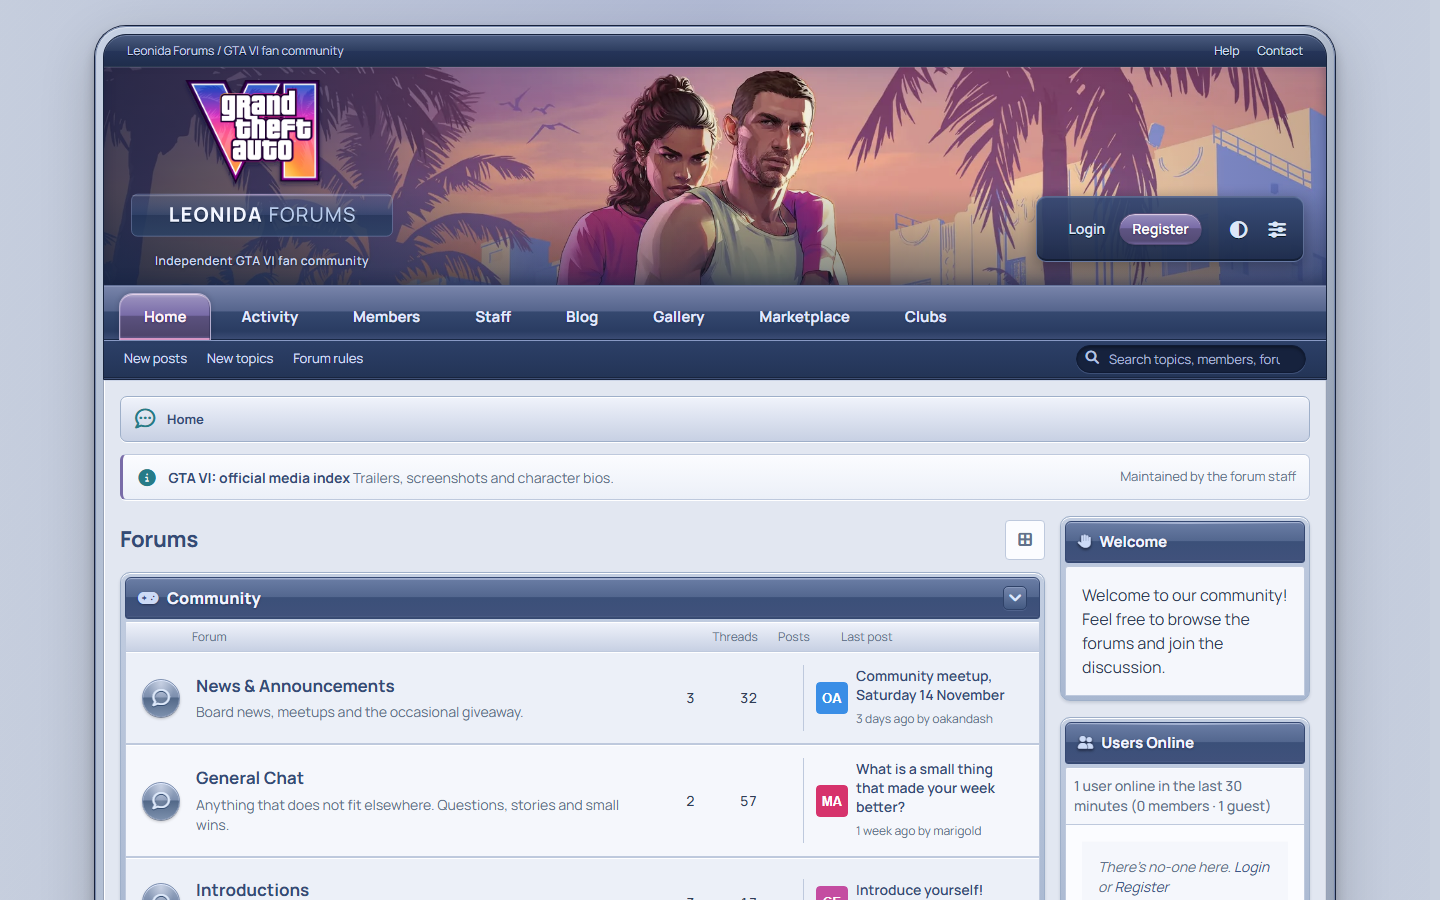Click the Login link in the header
The height and width of the screenshot is (900, 1440).
tap(1086, 229)
